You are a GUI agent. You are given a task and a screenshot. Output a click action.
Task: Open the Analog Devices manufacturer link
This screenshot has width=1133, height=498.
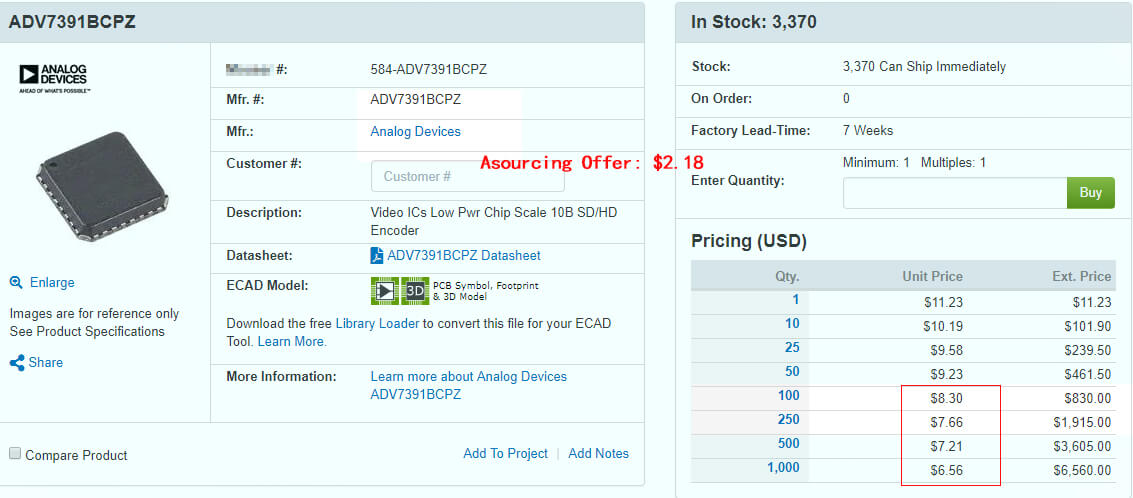coord(415,132)
